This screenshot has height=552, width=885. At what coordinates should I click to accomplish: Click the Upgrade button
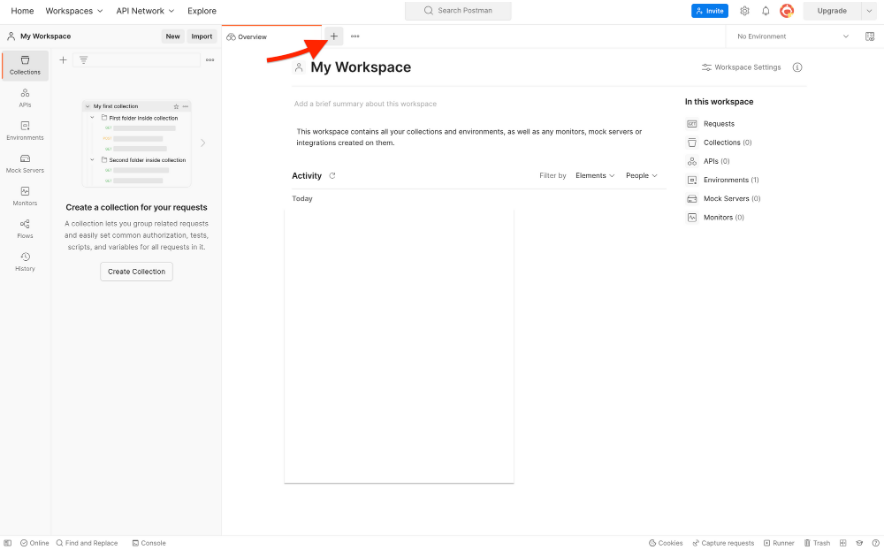(832, 11)
